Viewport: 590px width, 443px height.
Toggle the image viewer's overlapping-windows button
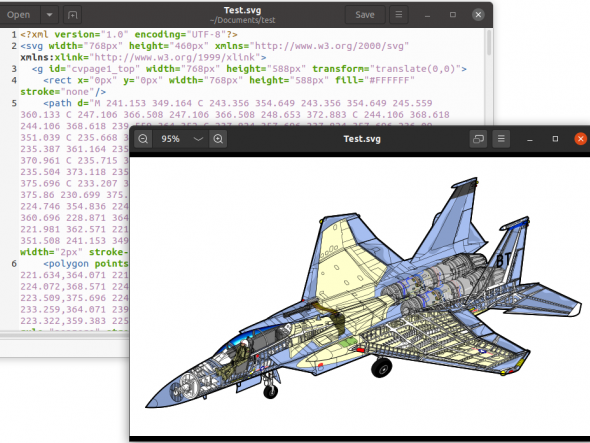(478, 139)
